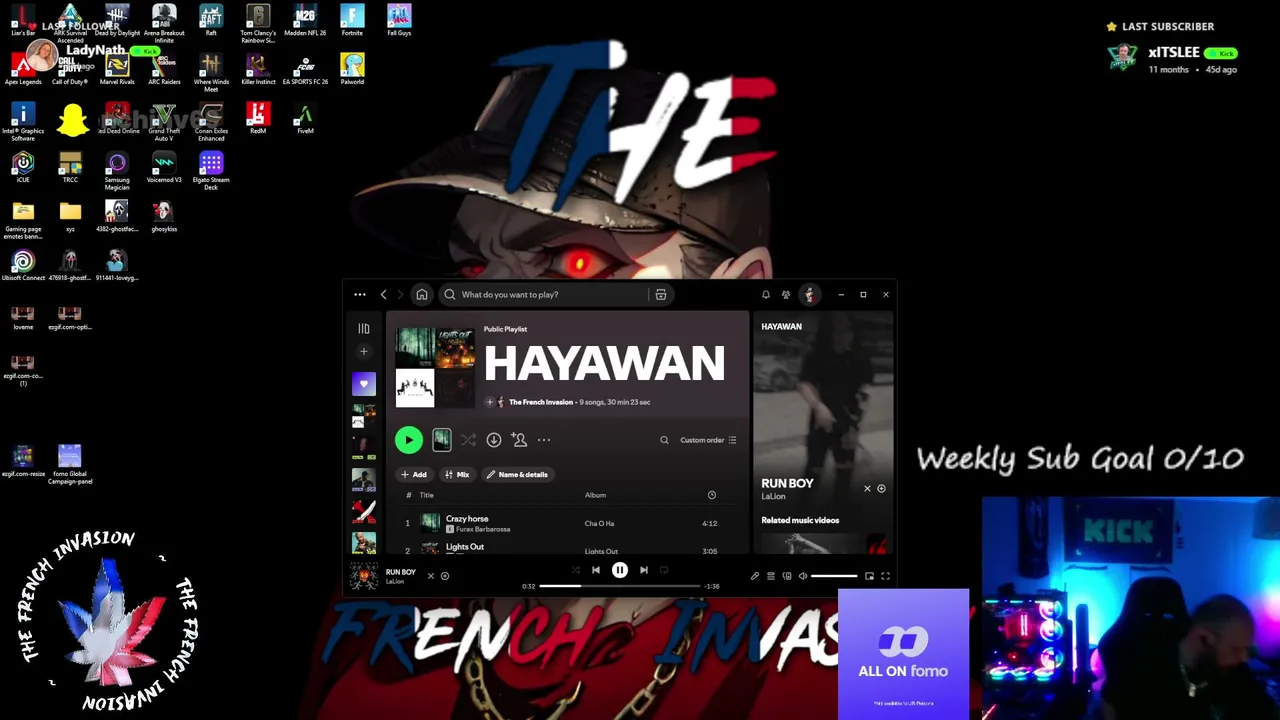The width and height of the screenshot is (1280, 720).
Task: Create new playlist with sidebar plus
Action: [x=364, y=351]
